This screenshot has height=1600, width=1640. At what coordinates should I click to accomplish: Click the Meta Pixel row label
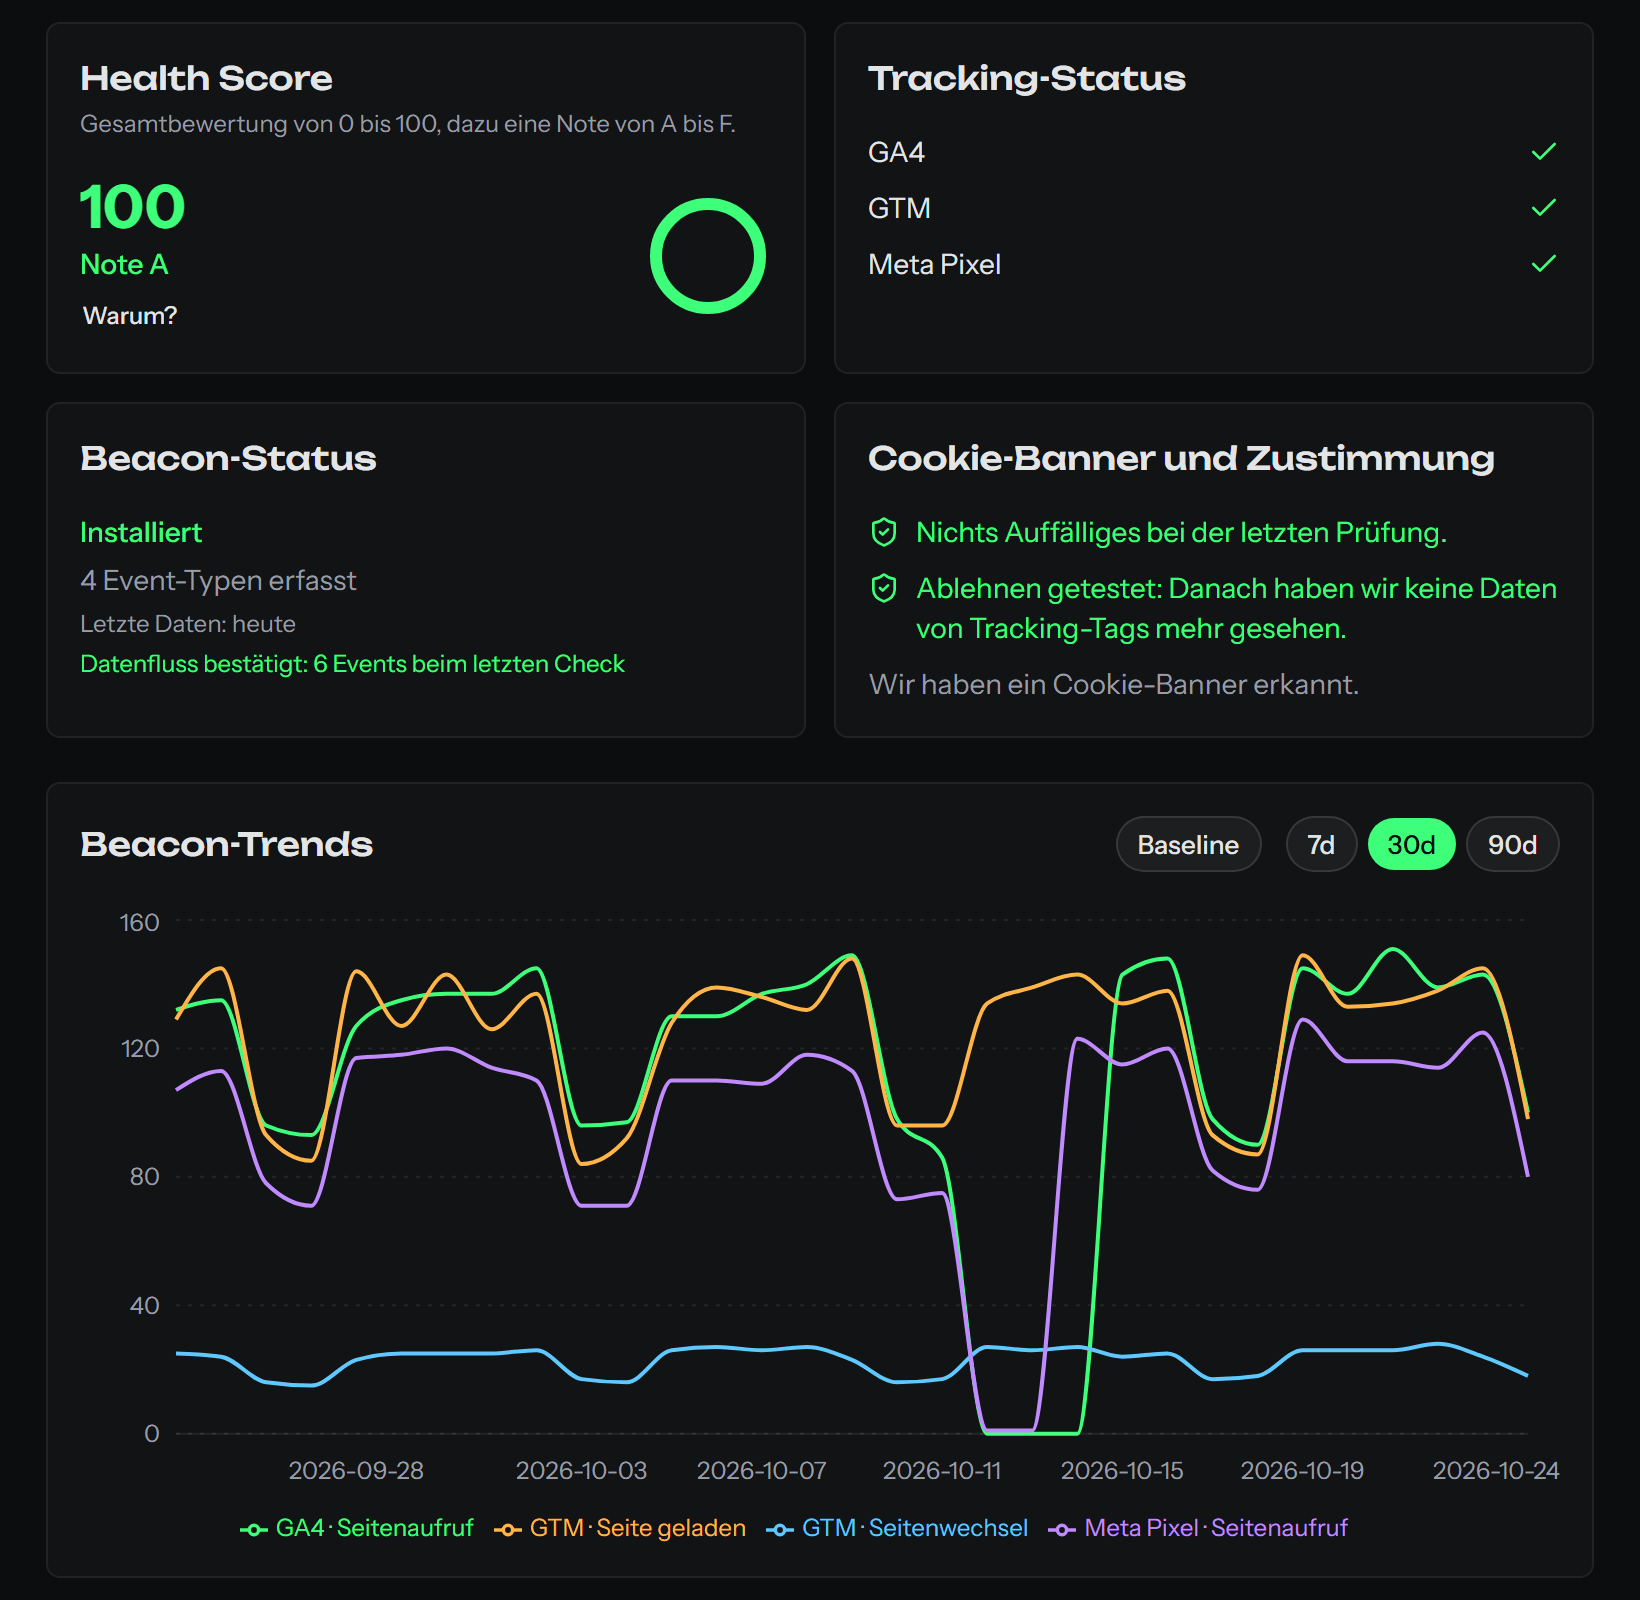(x=934, y=264)
